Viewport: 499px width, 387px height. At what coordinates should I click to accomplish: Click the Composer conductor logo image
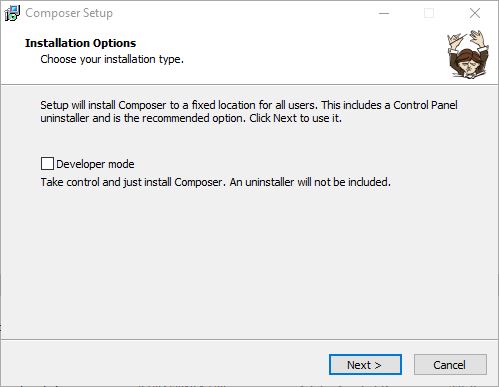pos(468,54)
